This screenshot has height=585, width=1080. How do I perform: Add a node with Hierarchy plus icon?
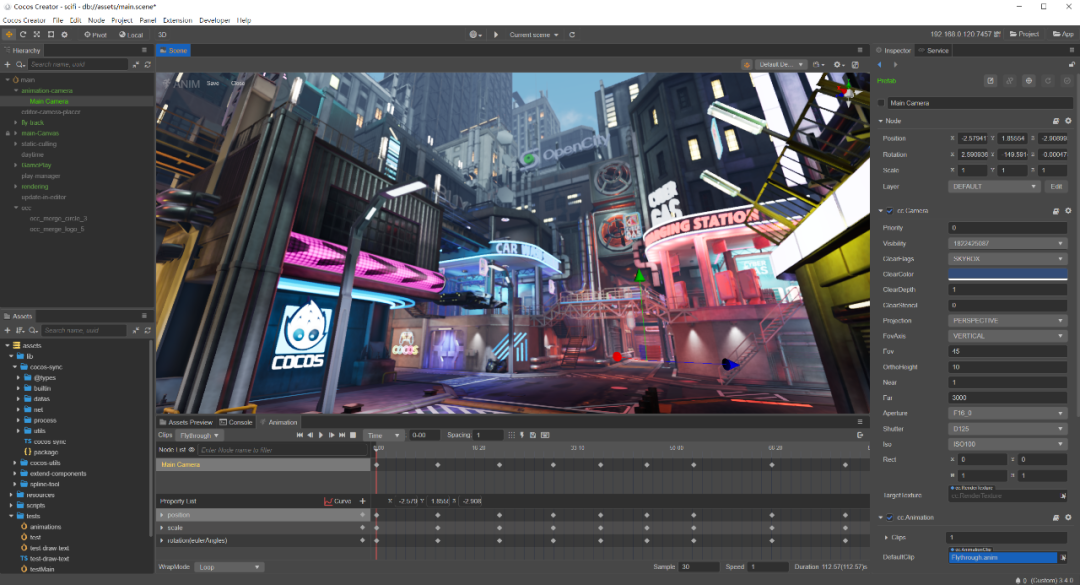(8, 64)
